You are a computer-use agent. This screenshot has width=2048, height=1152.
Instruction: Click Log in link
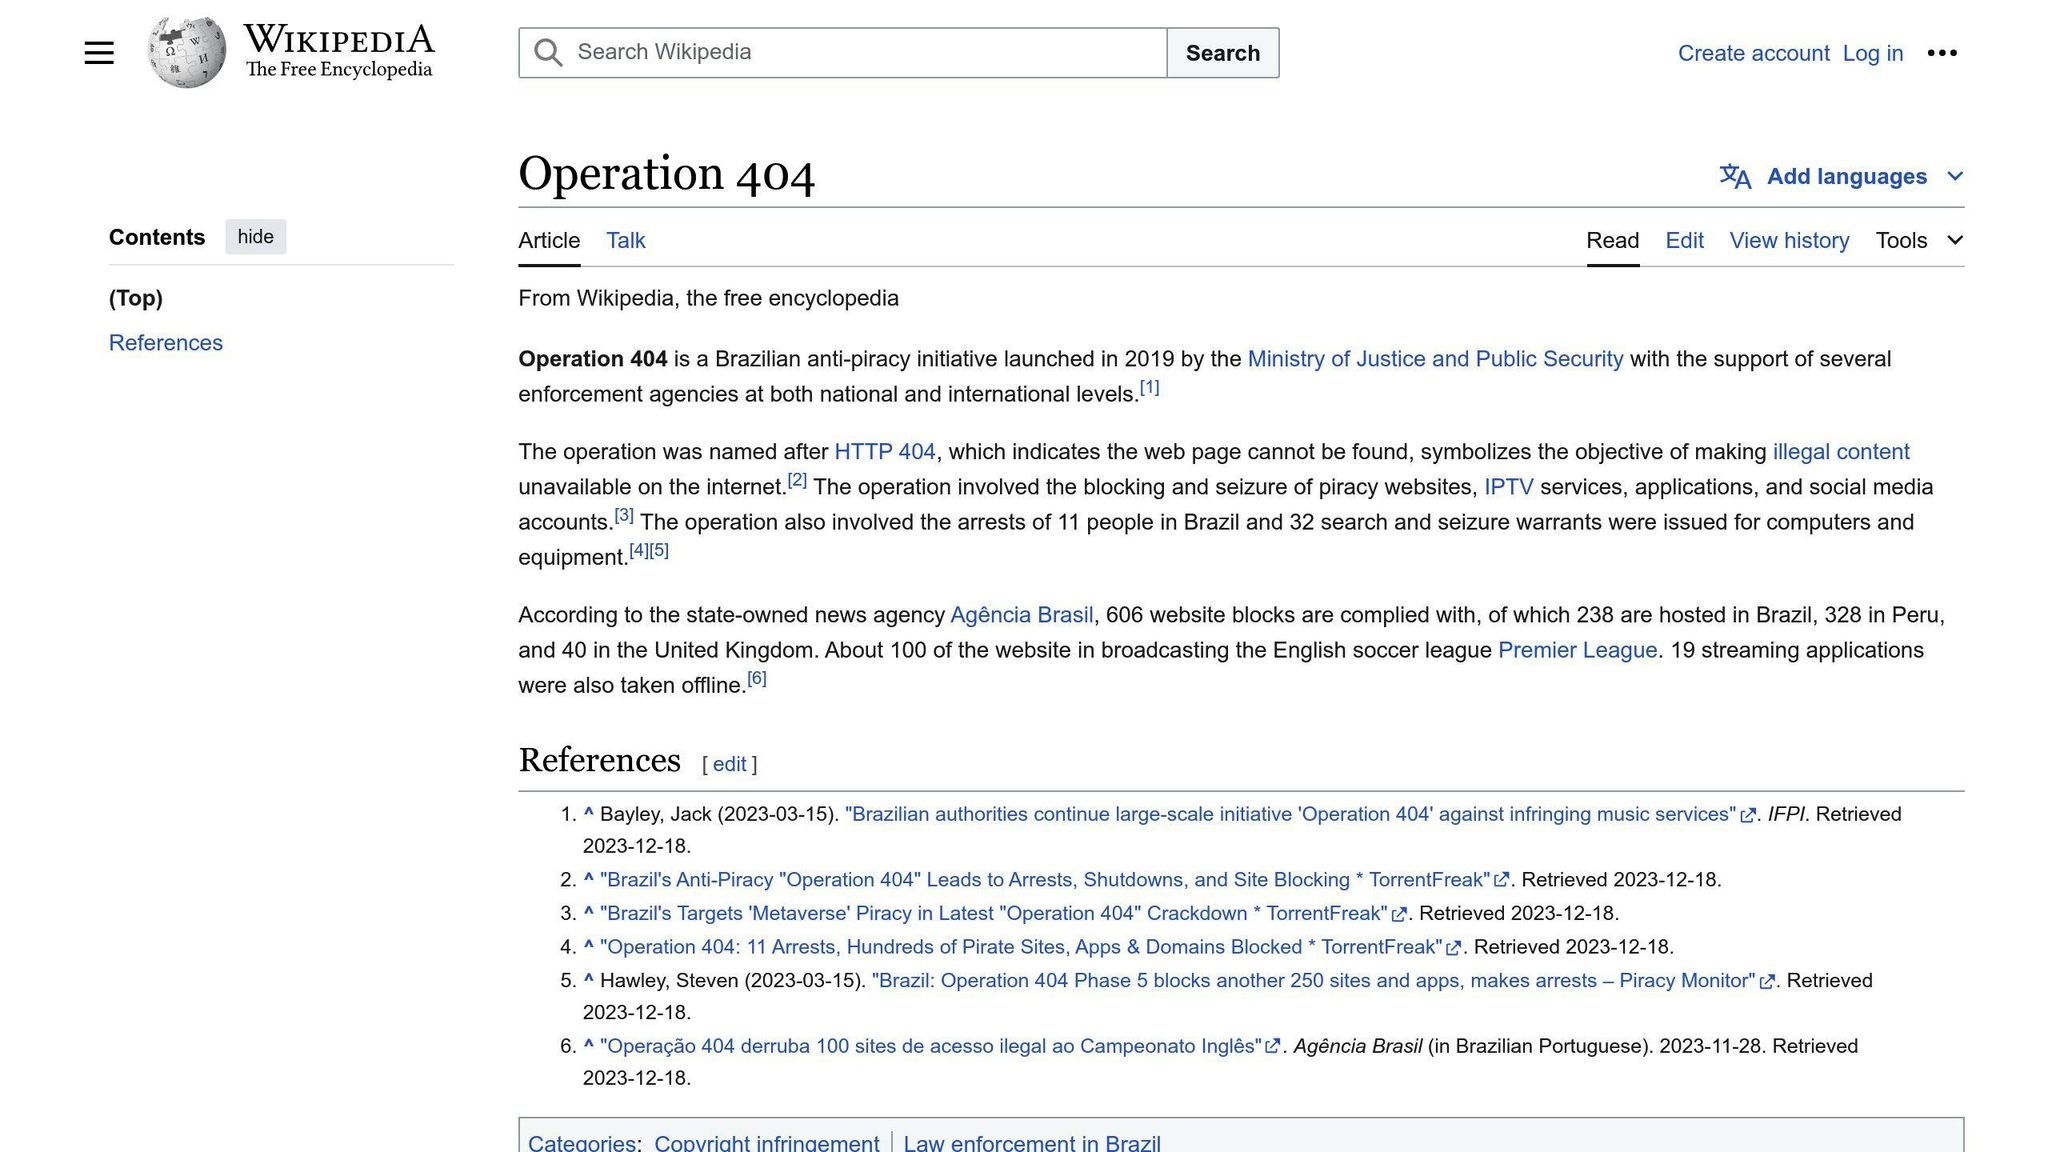point(1872,53)
